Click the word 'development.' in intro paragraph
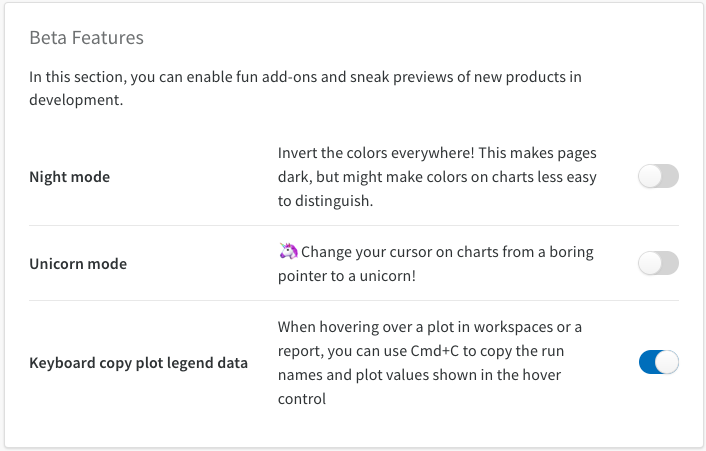Screen dimensions: 706x451 click(x=76, y=101)
